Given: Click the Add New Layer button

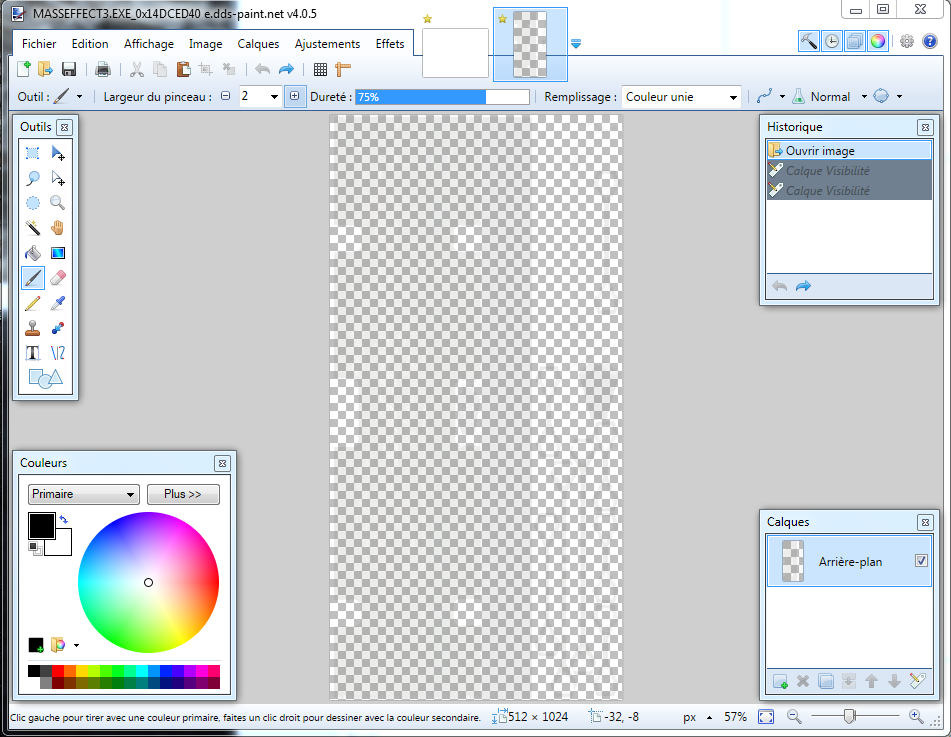Looking at the screenshot, I should coord(781,681).
